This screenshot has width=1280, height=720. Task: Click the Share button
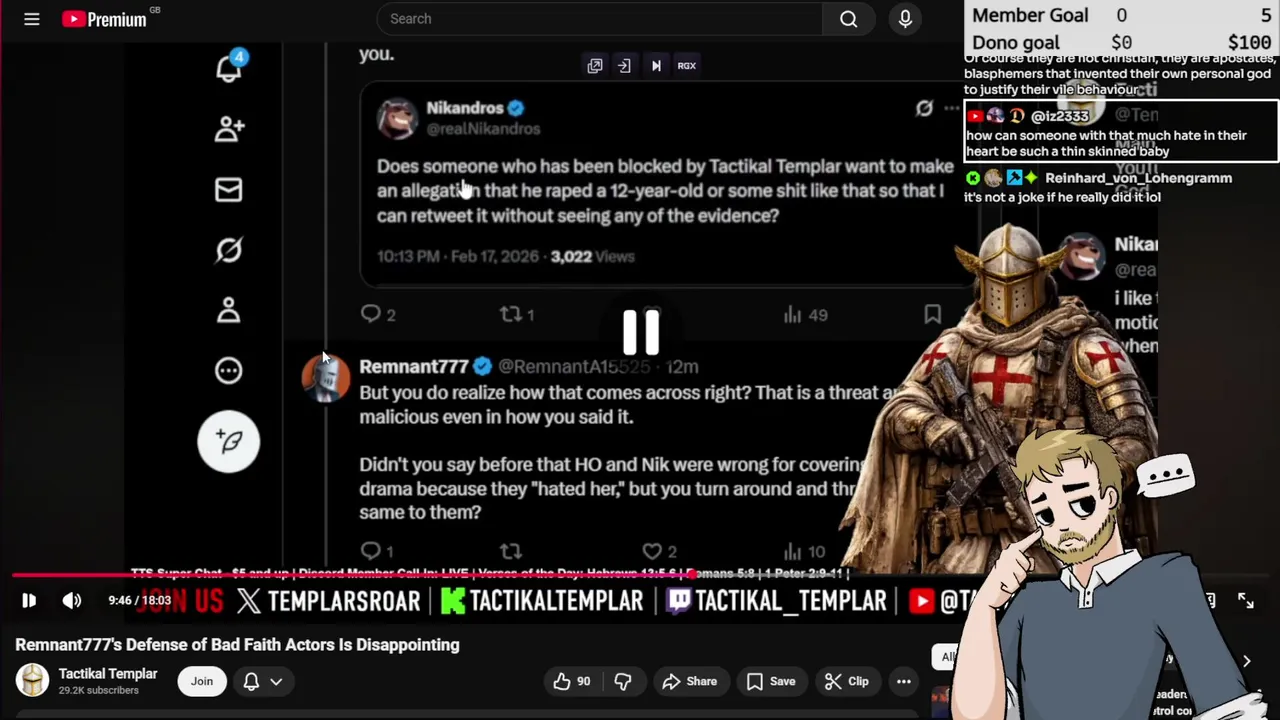click(689, 681)
